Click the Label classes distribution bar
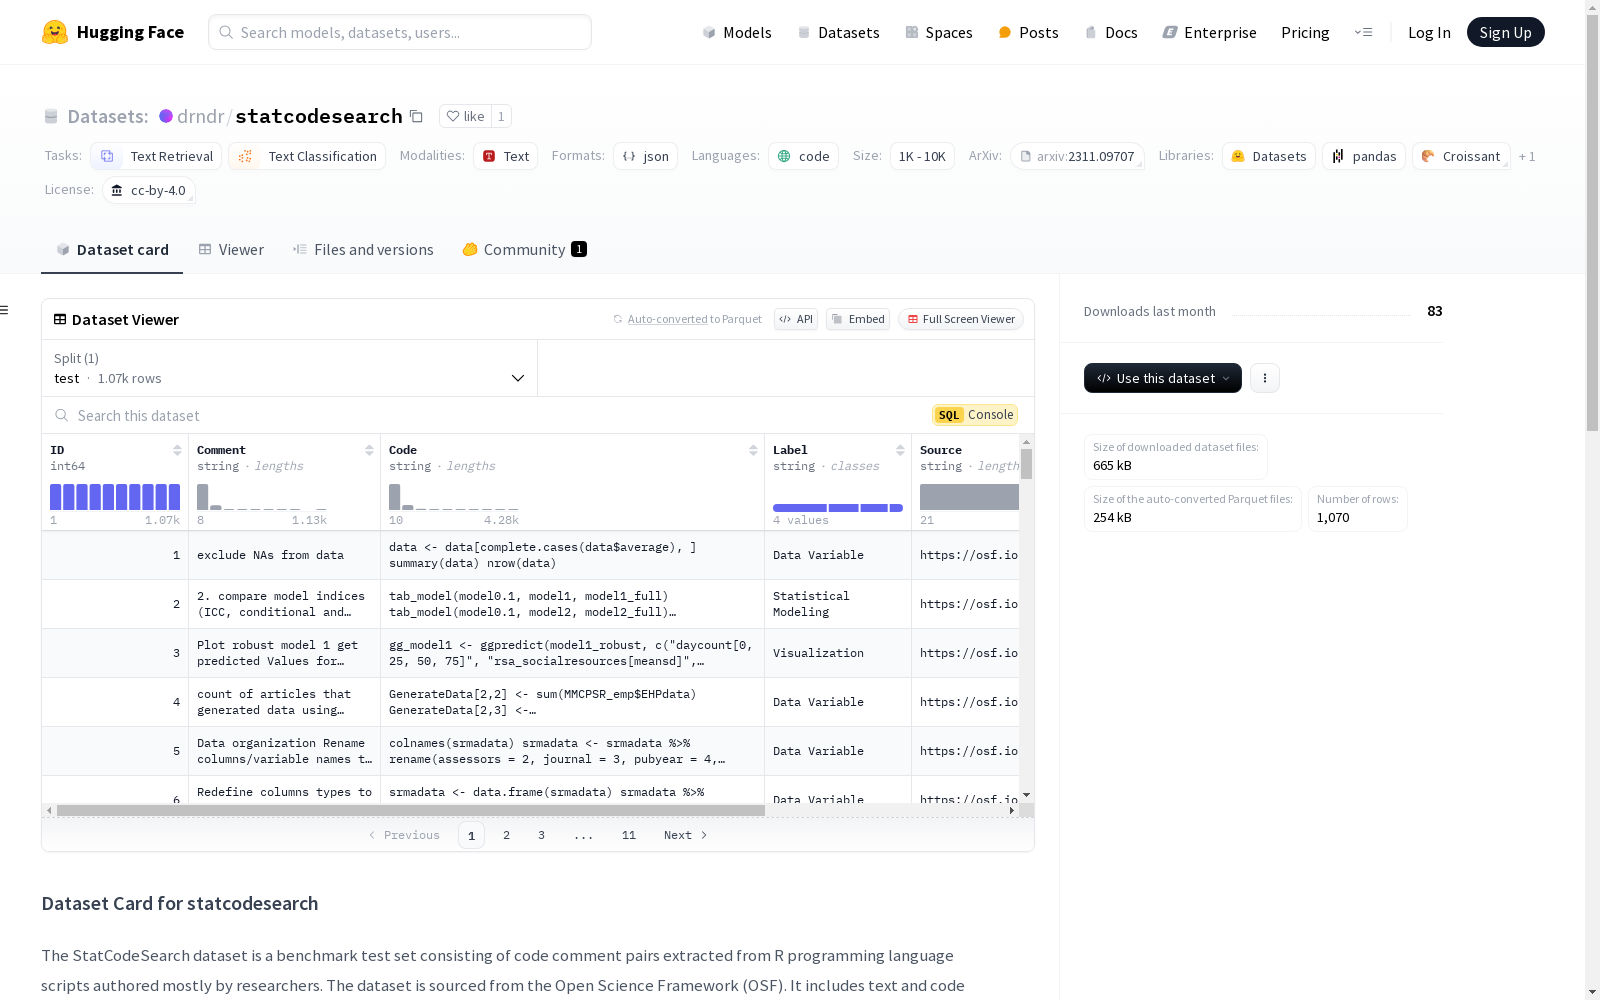 (838, 508)
